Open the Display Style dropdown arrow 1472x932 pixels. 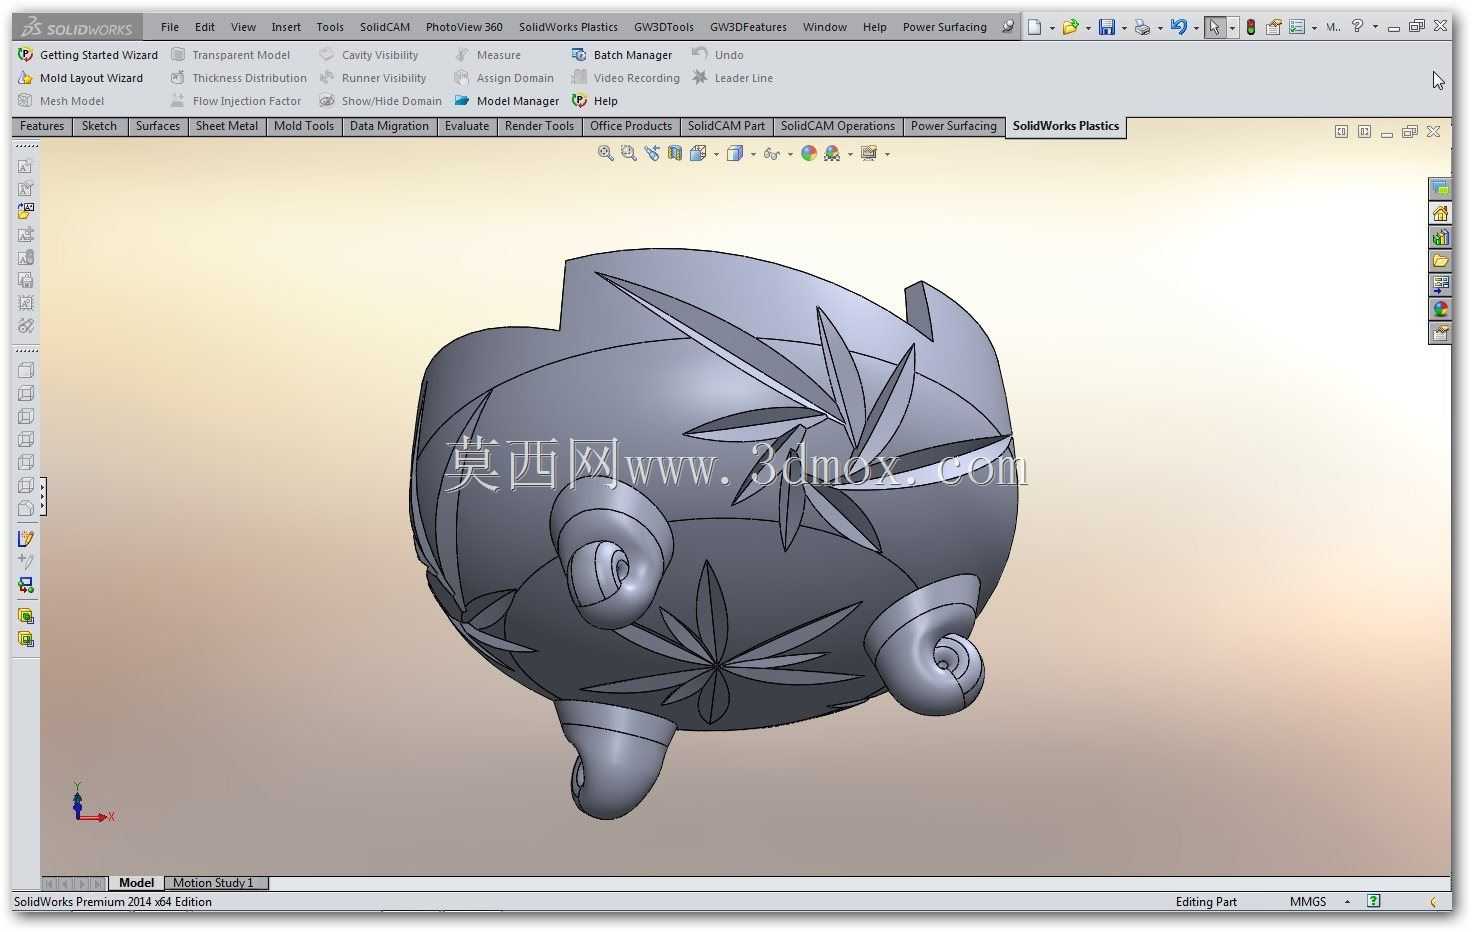pyautogui.click(x=753, y=154)
